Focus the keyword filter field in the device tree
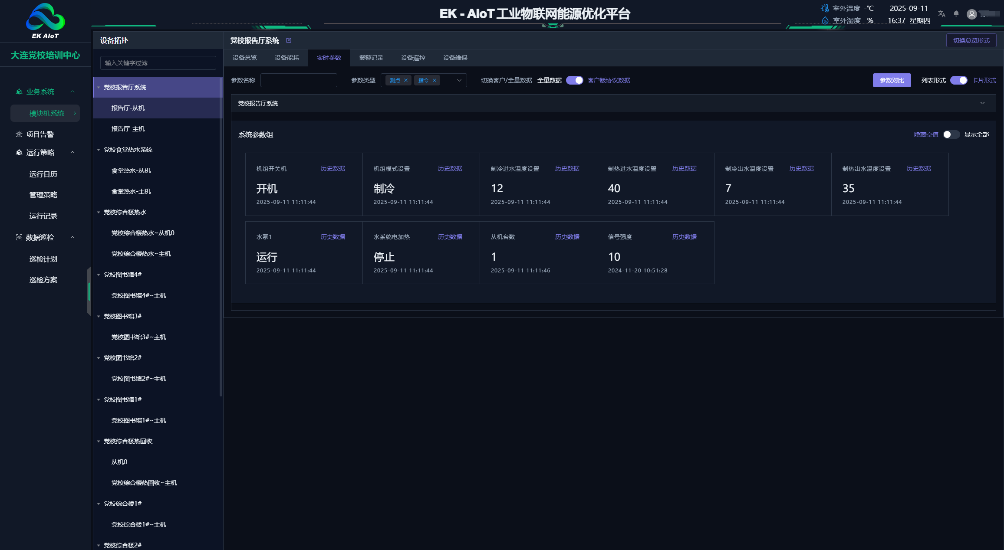1004x550 pixels. 157,62
